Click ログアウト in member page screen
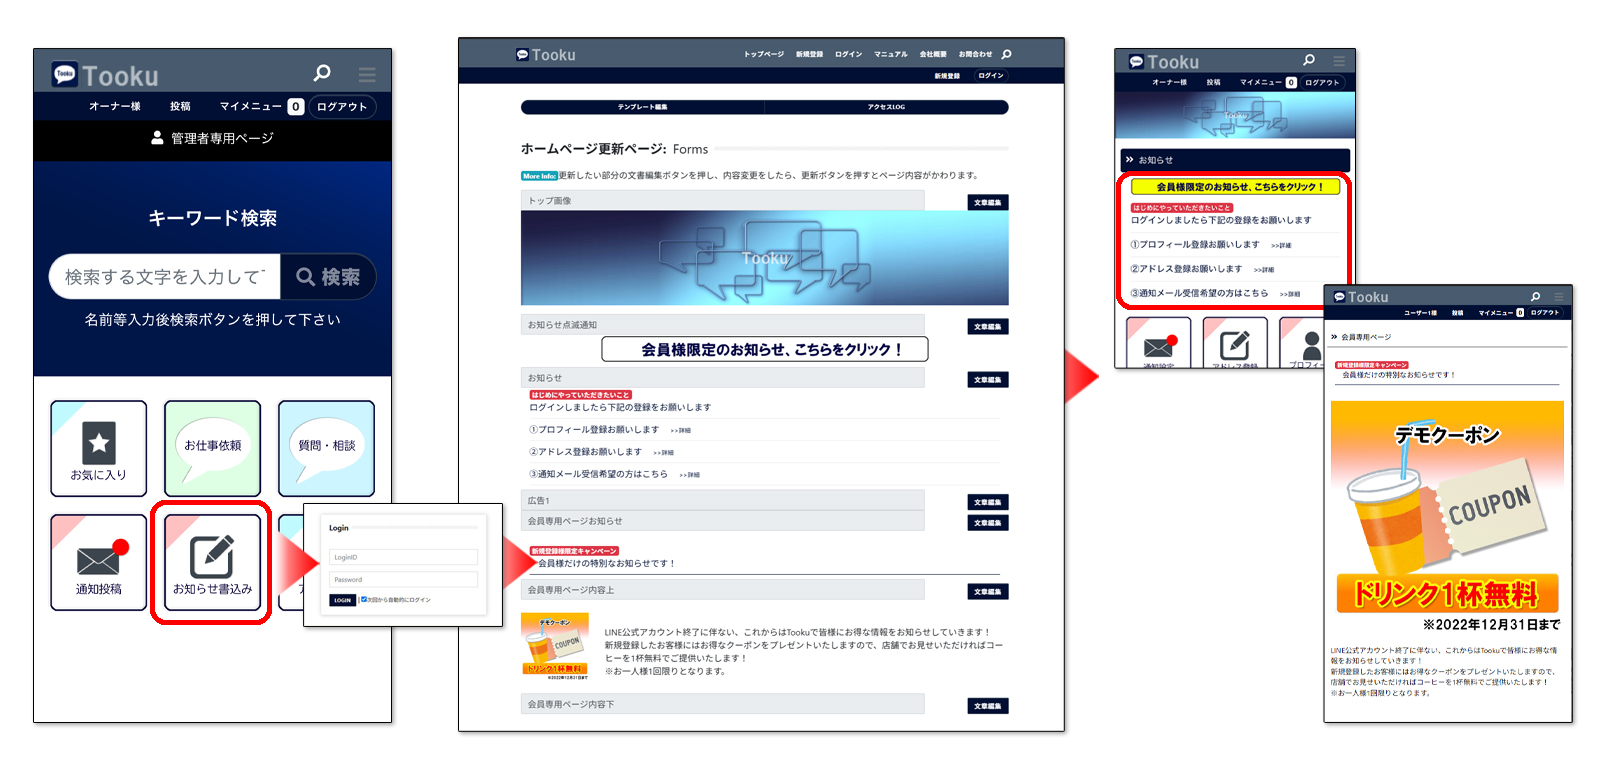The height and width of the screenshot is (757, 1600). pyautogui.click(x=1545, y=313)
